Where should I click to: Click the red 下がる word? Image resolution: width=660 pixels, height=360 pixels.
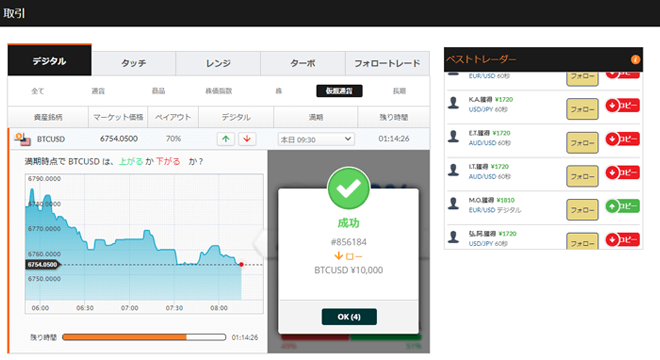tap(168, 161)
